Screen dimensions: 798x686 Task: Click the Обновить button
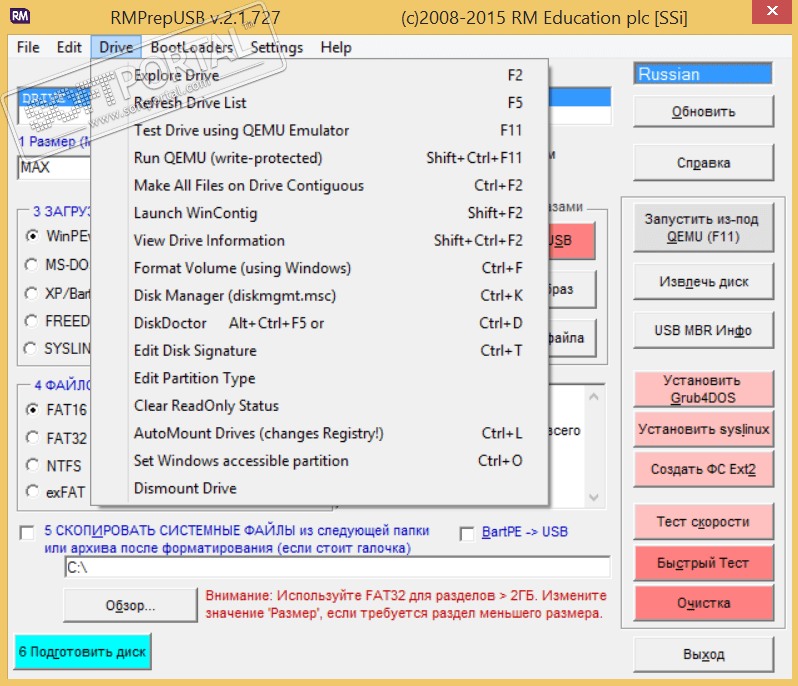click(x=703, y=111)
